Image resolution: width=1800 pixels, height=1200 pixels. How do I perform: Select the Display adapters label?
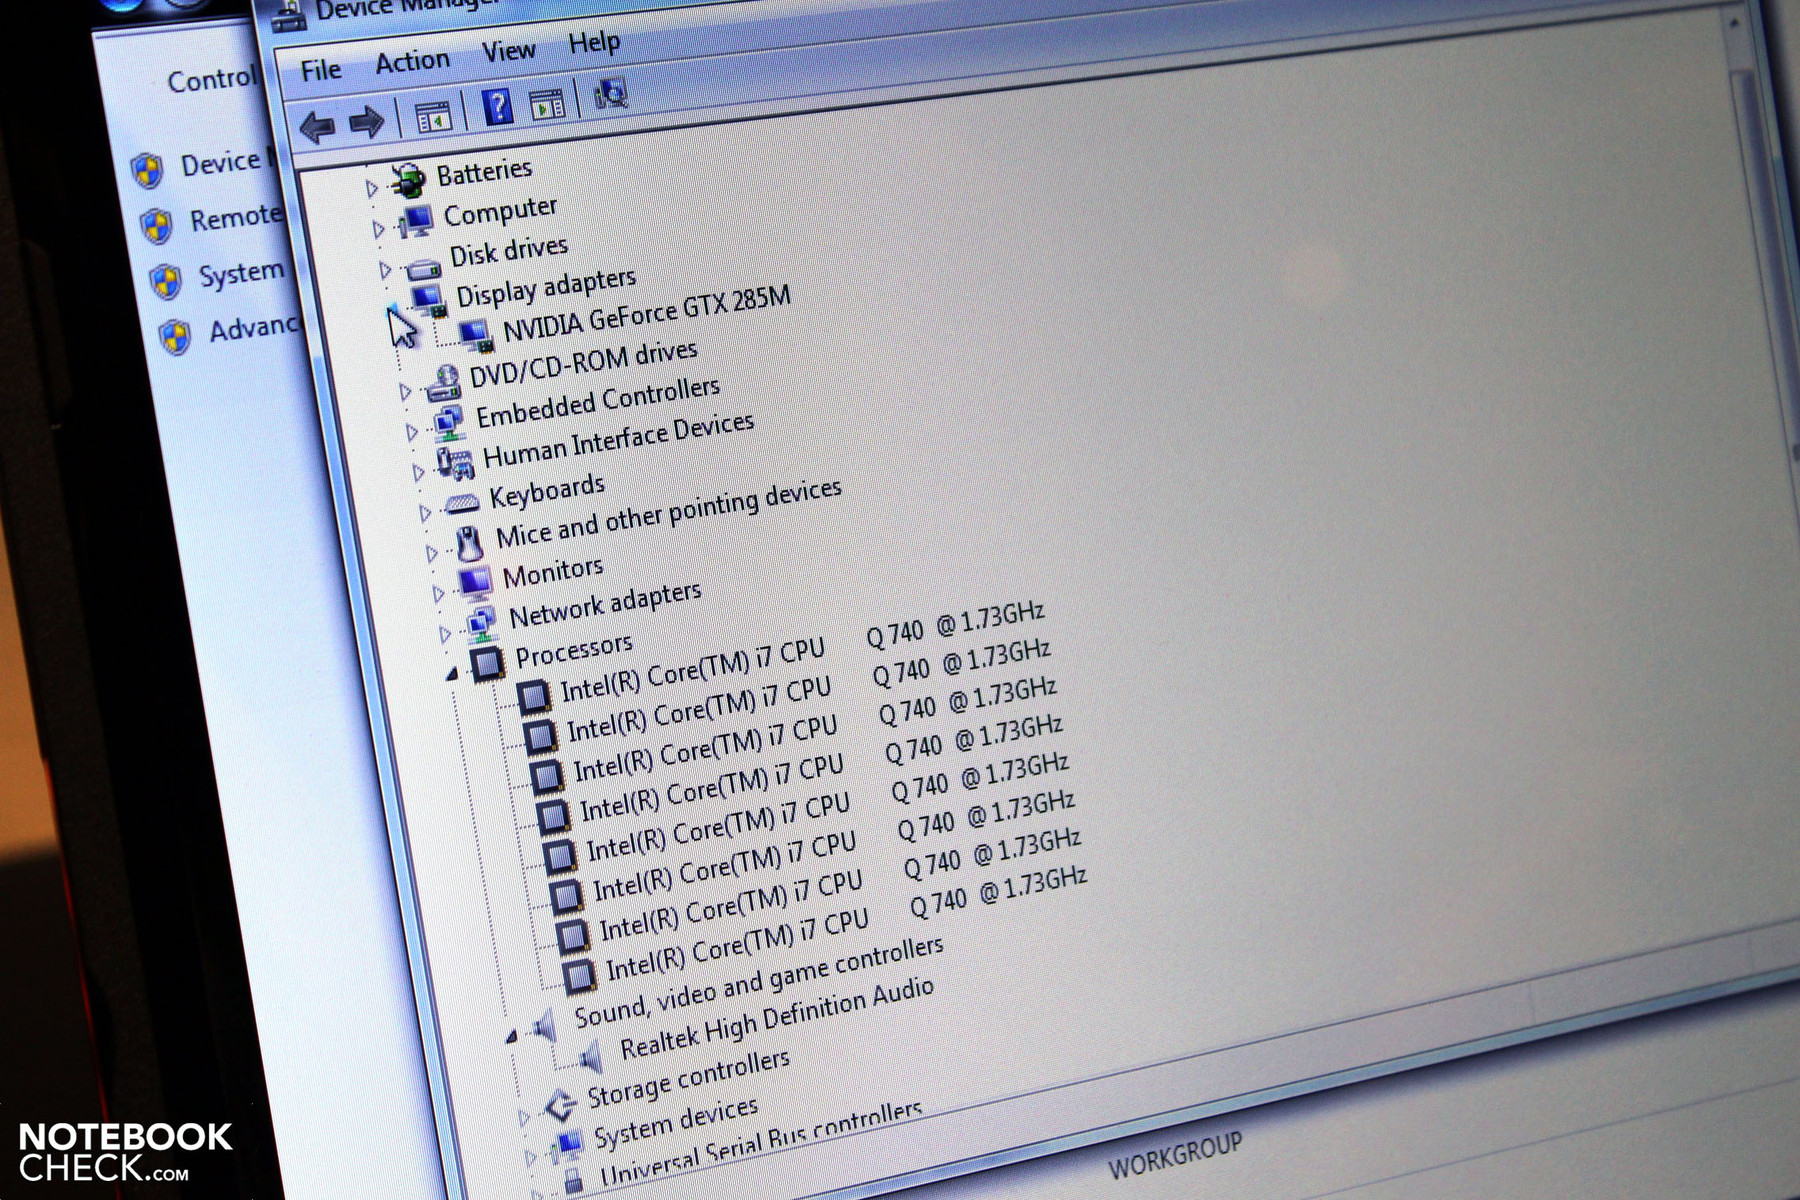(x=546, y=287)
